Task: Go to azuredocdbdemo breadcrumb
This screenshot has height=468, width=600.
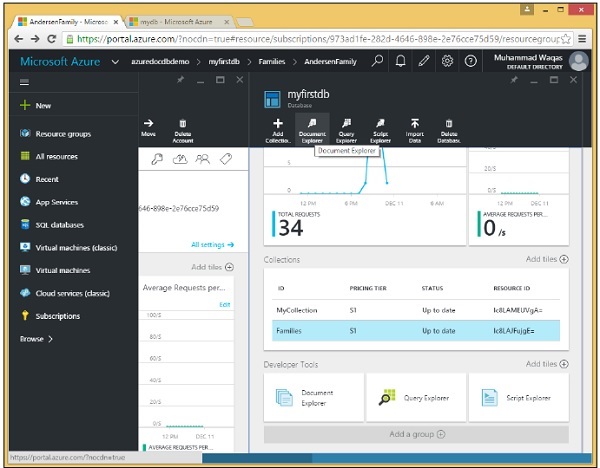Action: click(x=160, y=62)
